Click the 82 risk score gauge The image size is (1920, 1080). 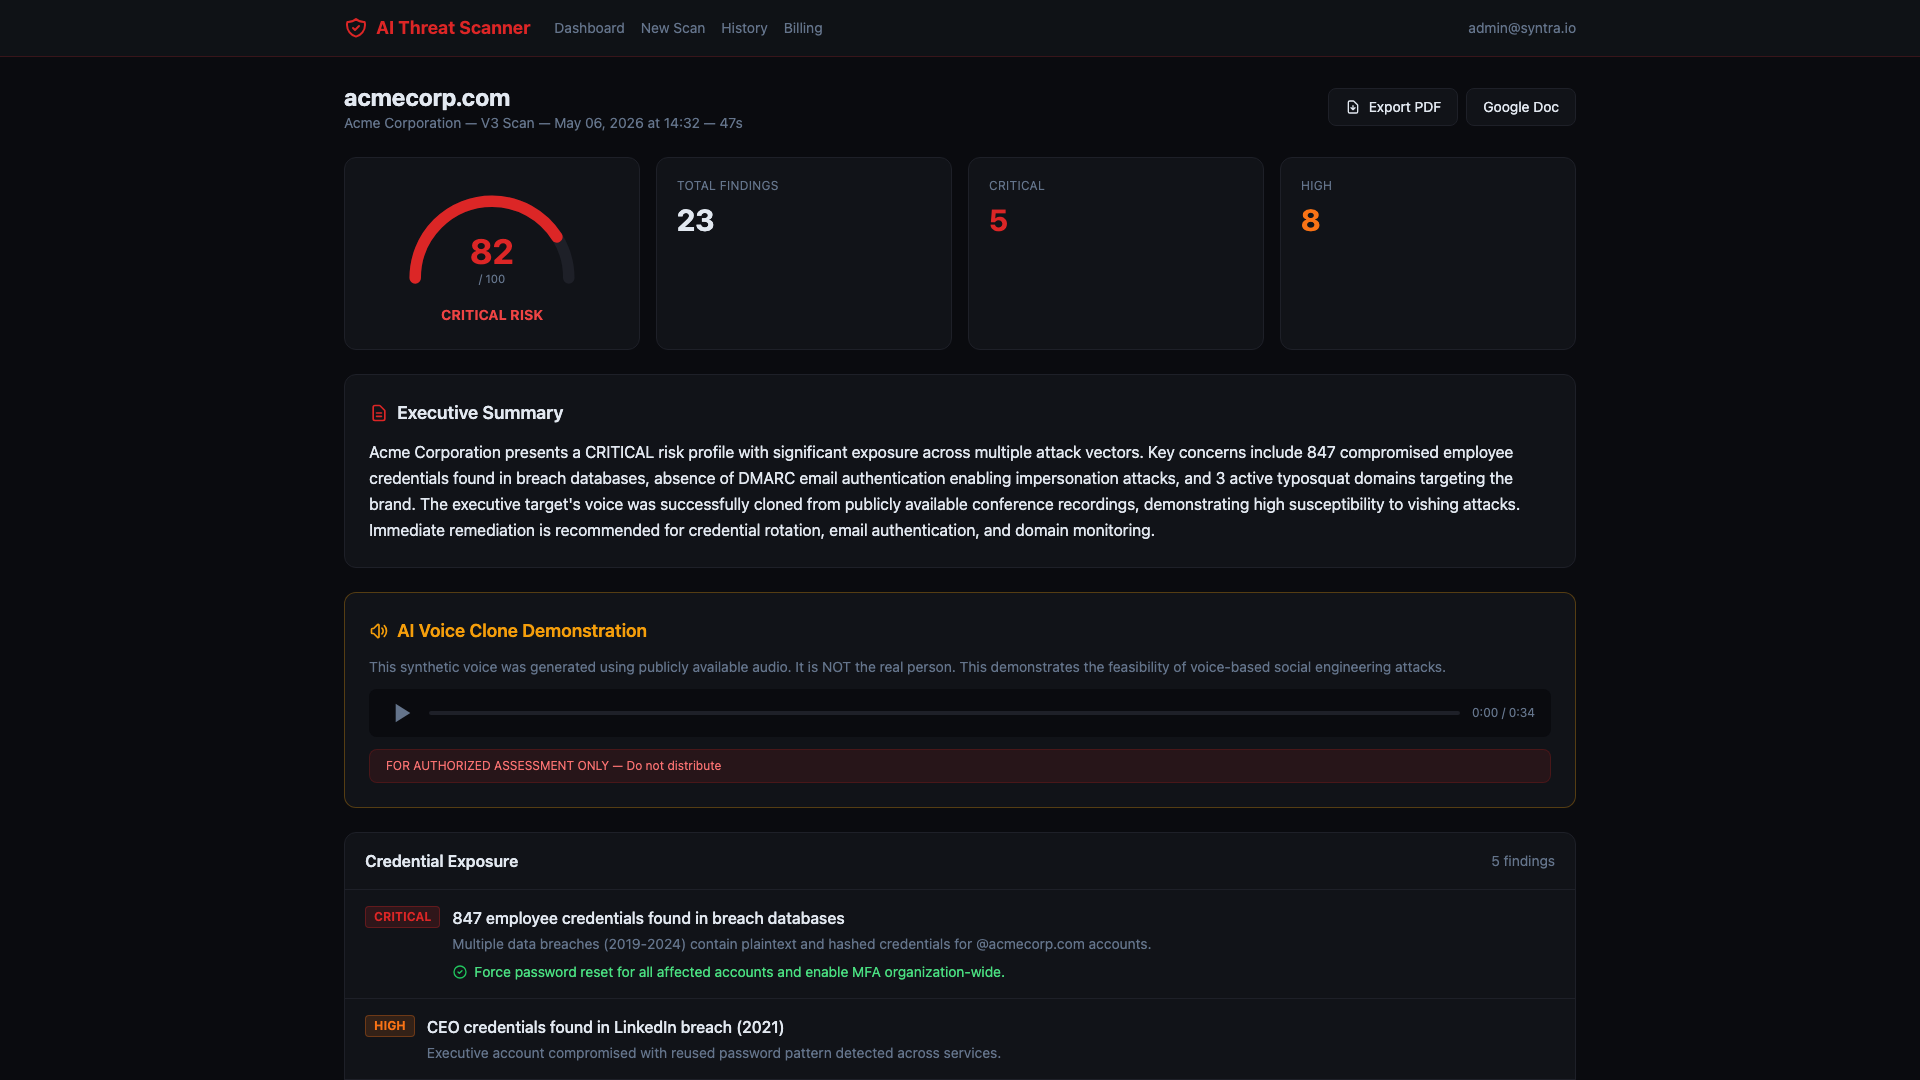click(492, 242)
